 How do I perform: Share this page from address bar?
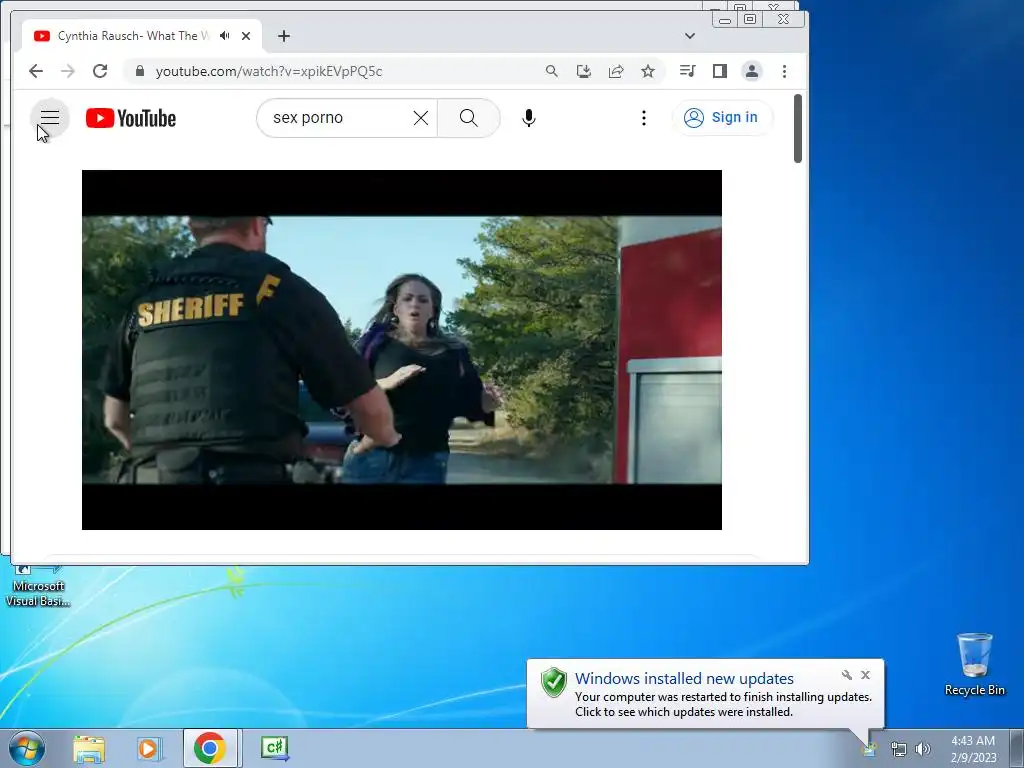(616, 71)
